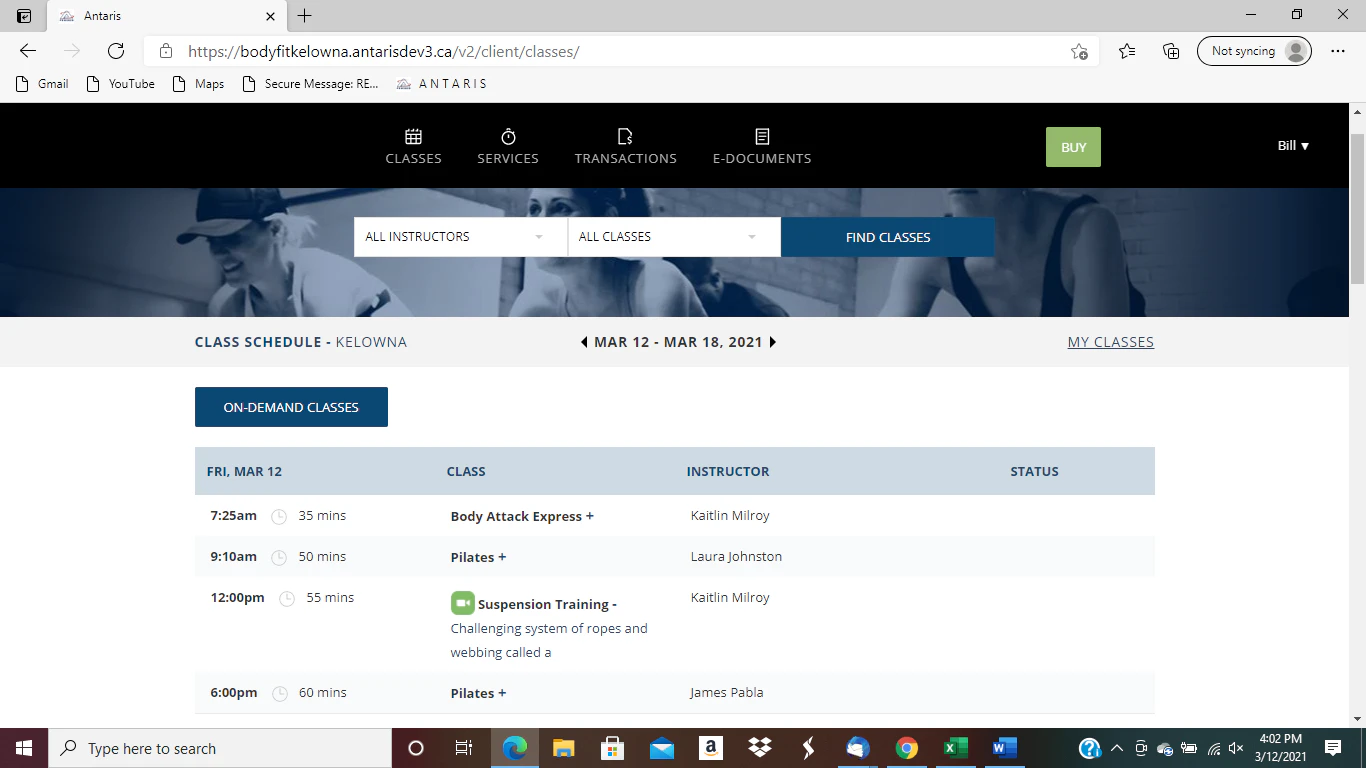Open the Bill user account menu

pos(1293,146)
